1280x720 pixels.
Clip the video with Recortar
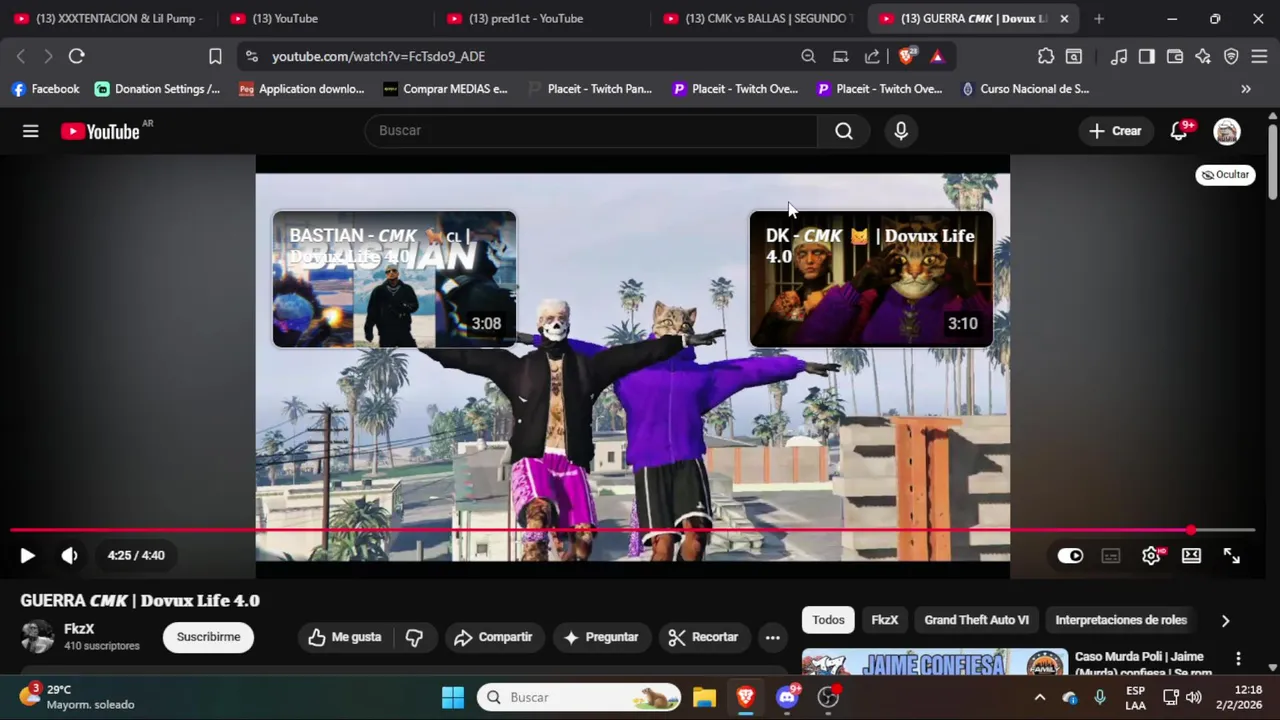tap(703, 637)
